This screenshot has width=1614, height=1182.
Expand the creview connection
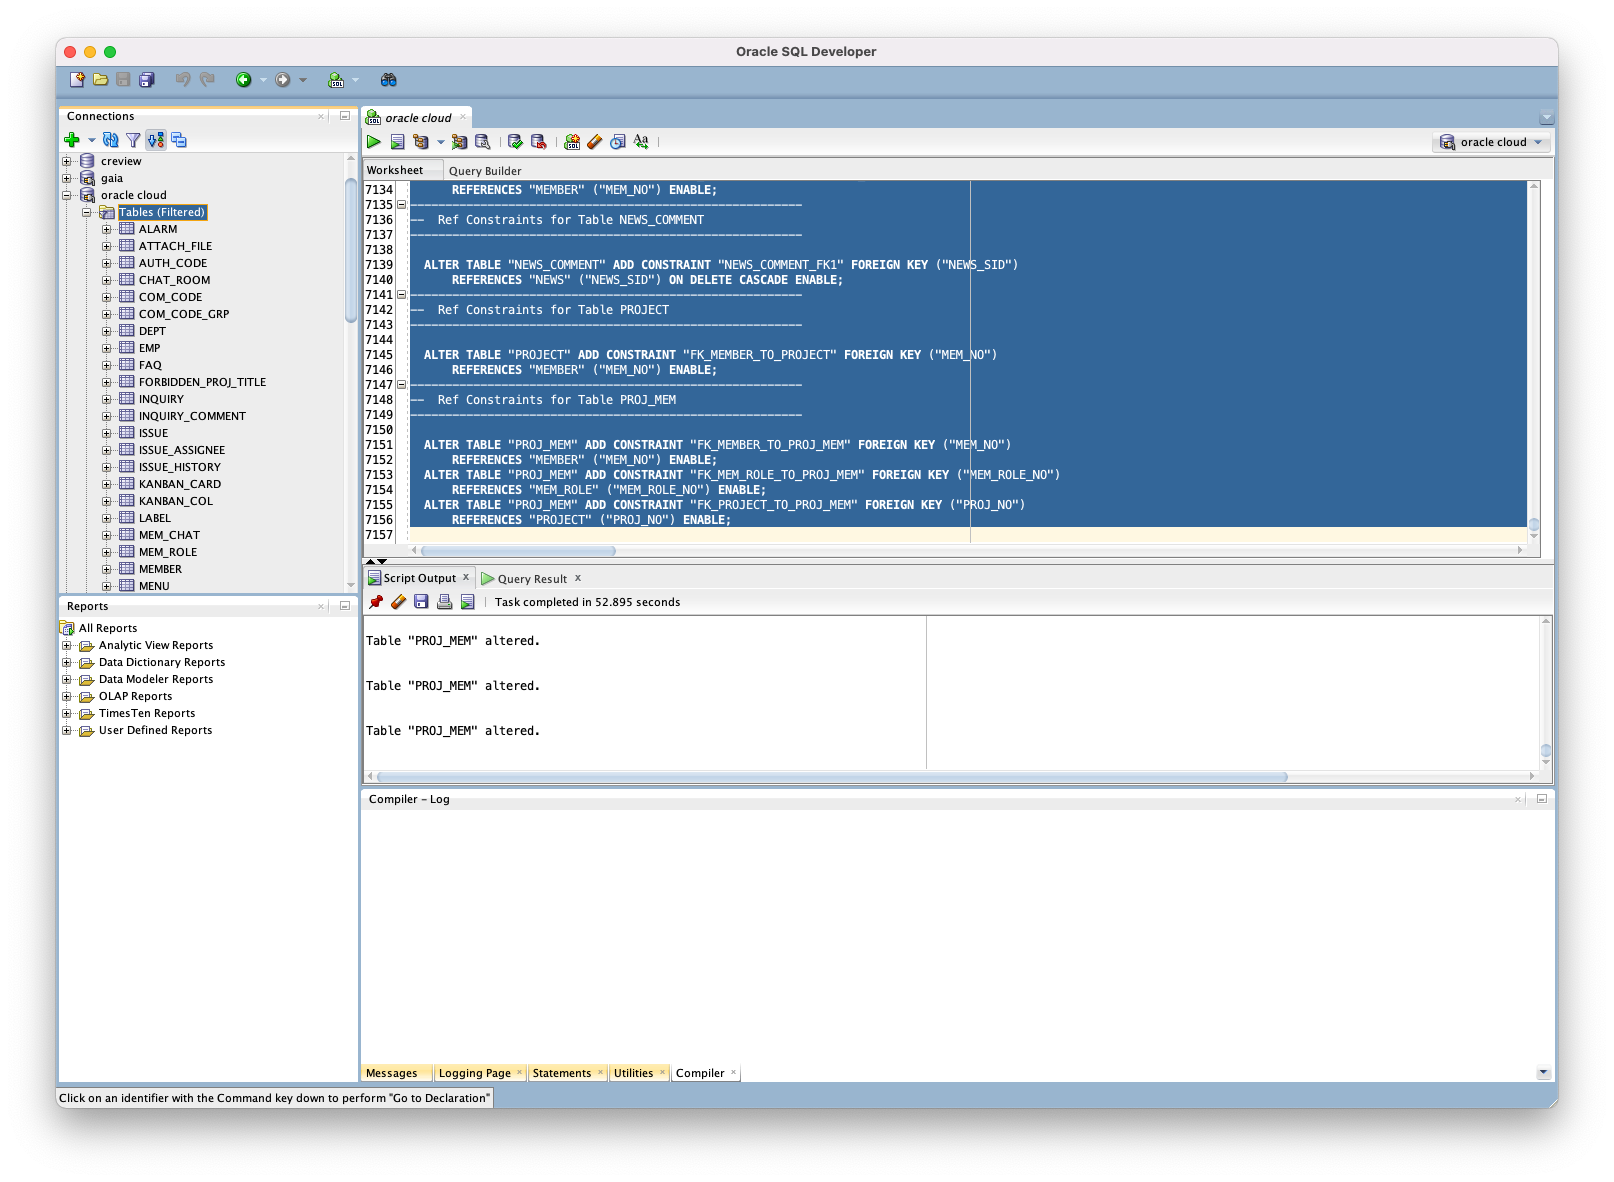coord(67,161)
